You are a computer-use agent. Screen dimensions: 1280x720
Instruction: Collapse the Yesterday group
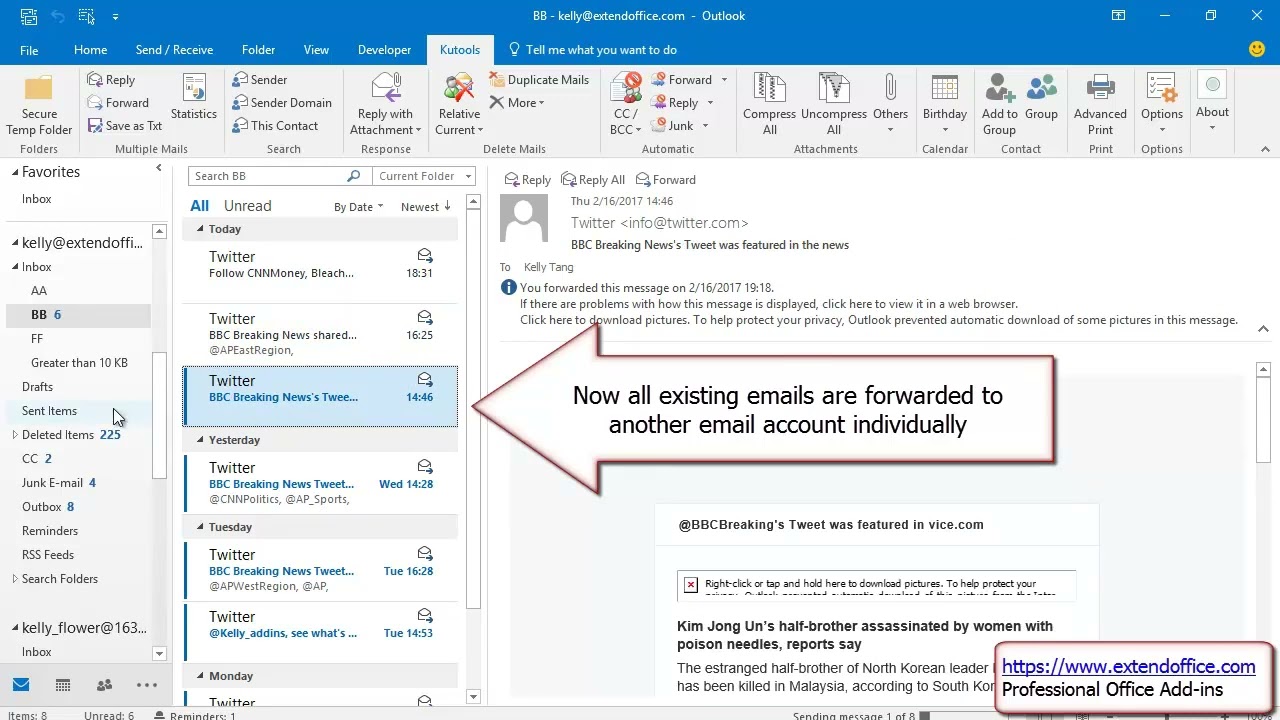[x=200, y=440]
